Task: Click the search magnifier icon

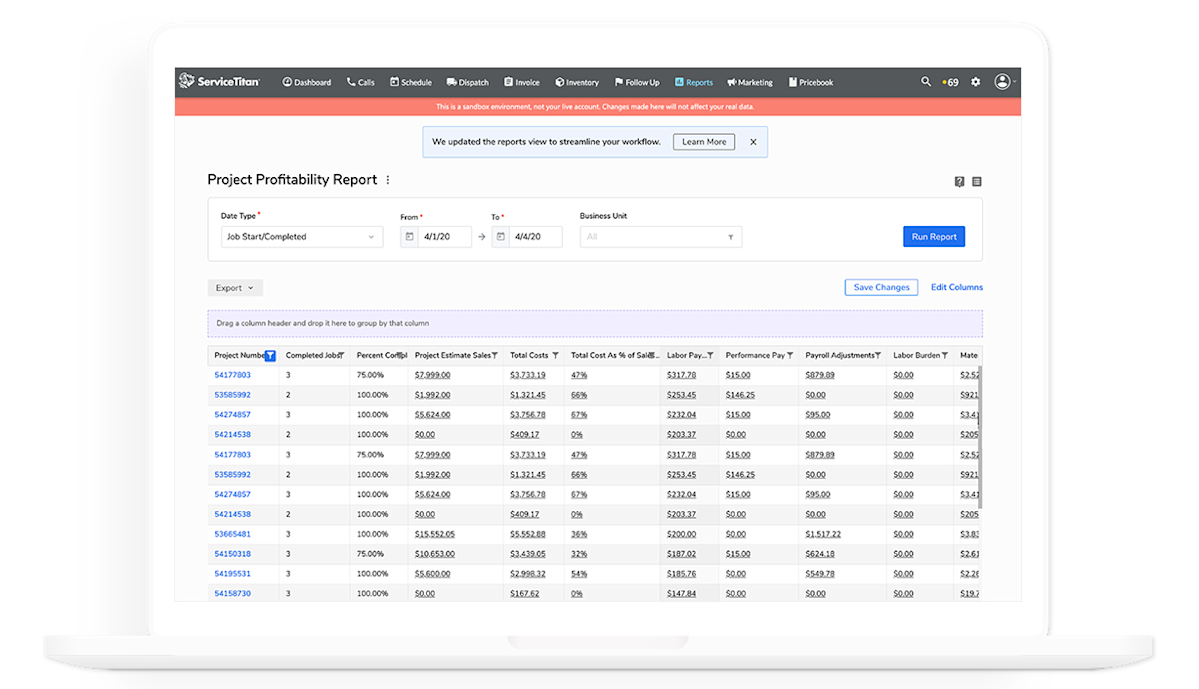Action: [925, 81]
